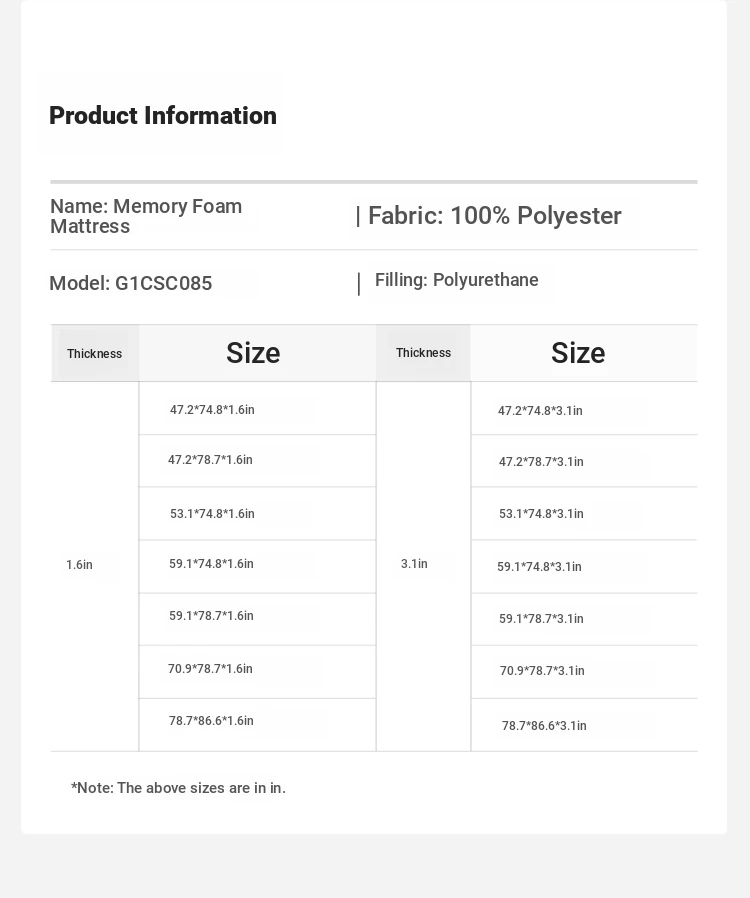Click the Product Information heading
The height and width of the screenshot is (898, 750).
click(x=163, y=116)
